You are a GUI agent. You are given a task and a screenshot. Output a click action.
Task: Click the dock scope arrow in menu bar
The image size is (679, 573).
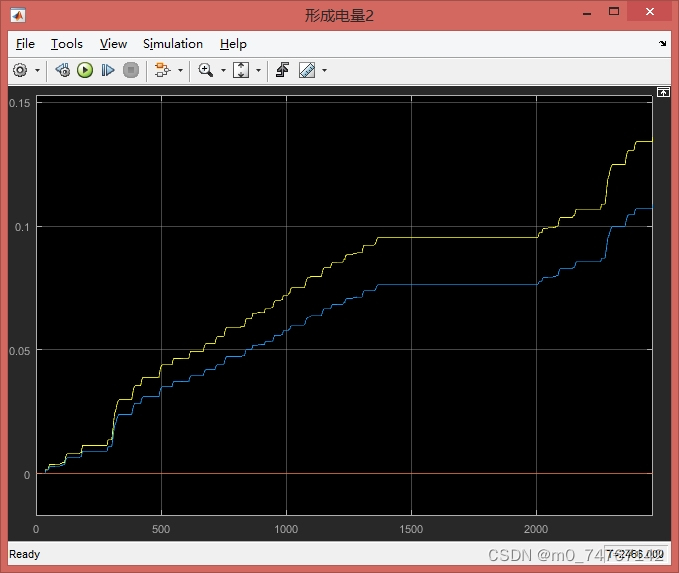tap(663, 43)
